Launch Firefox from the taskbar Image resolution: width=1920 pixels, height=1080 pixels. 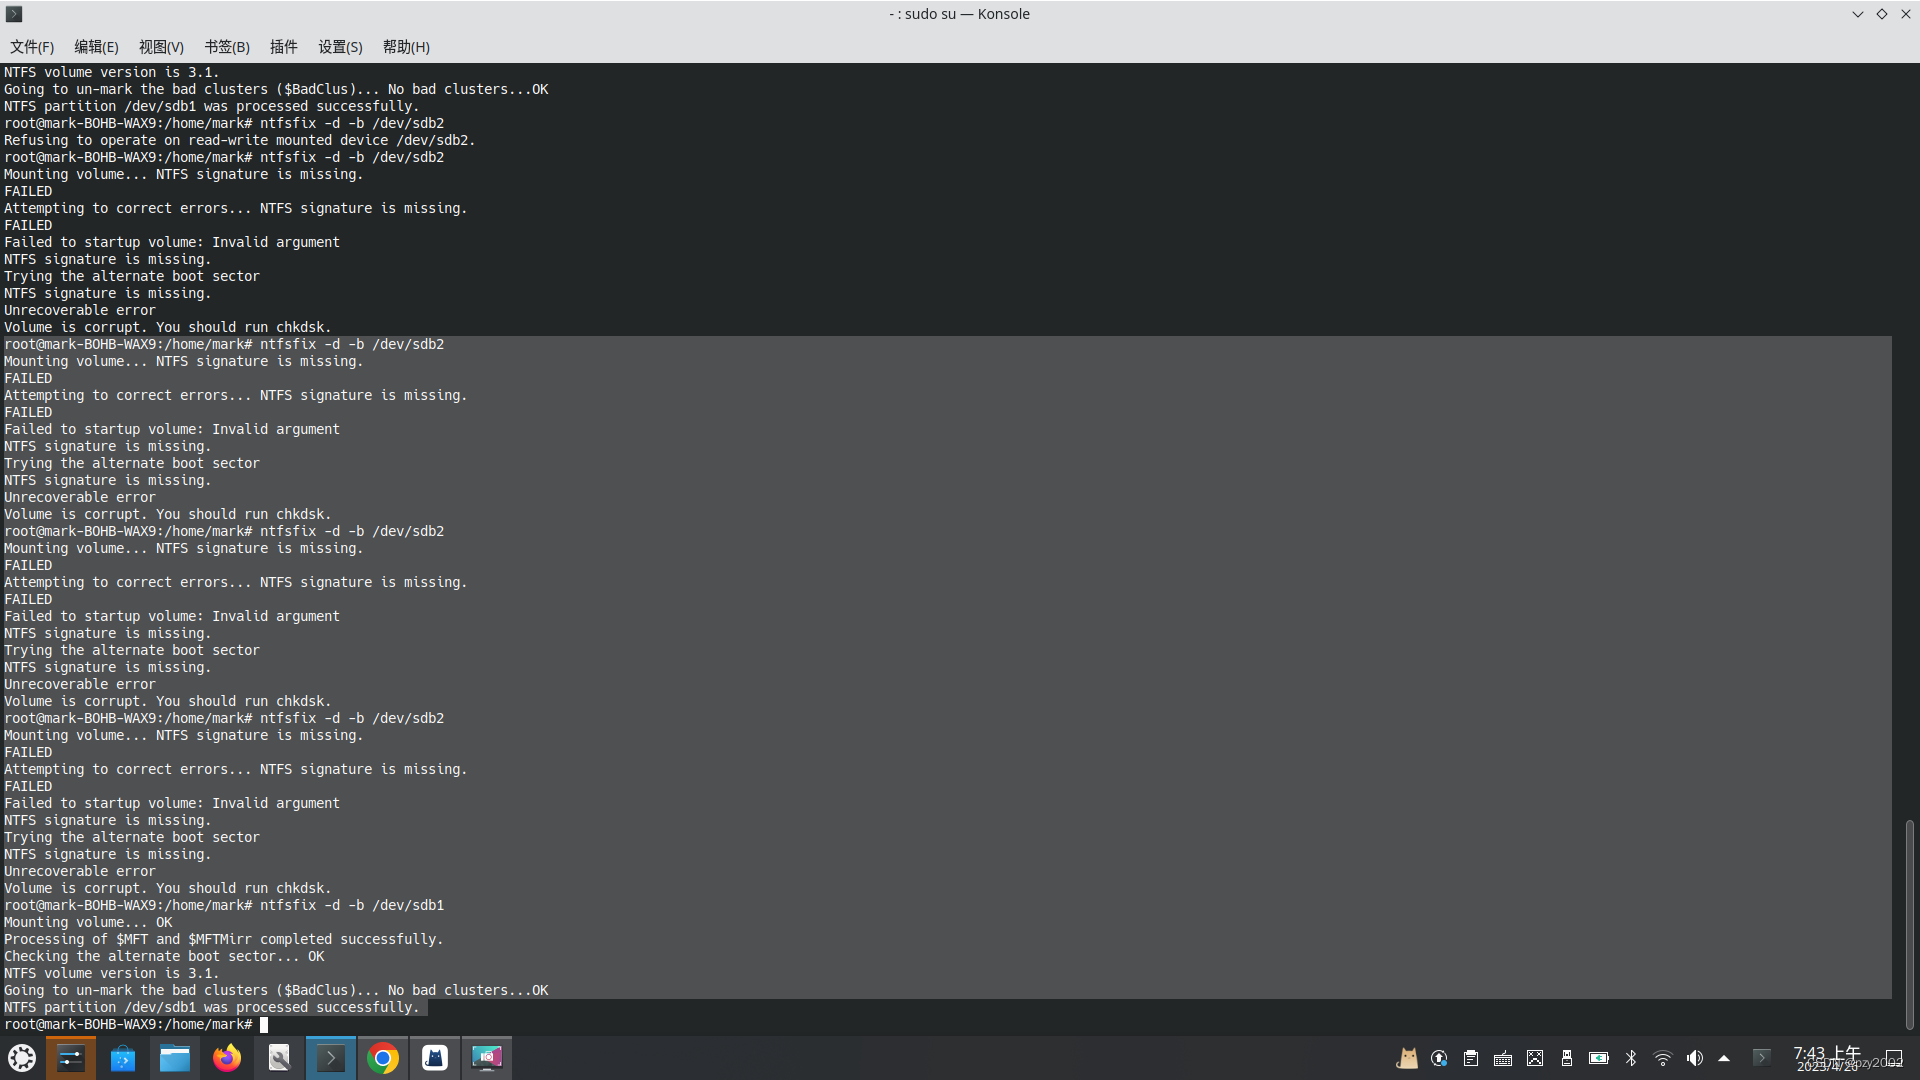[x=227, y=1058]
